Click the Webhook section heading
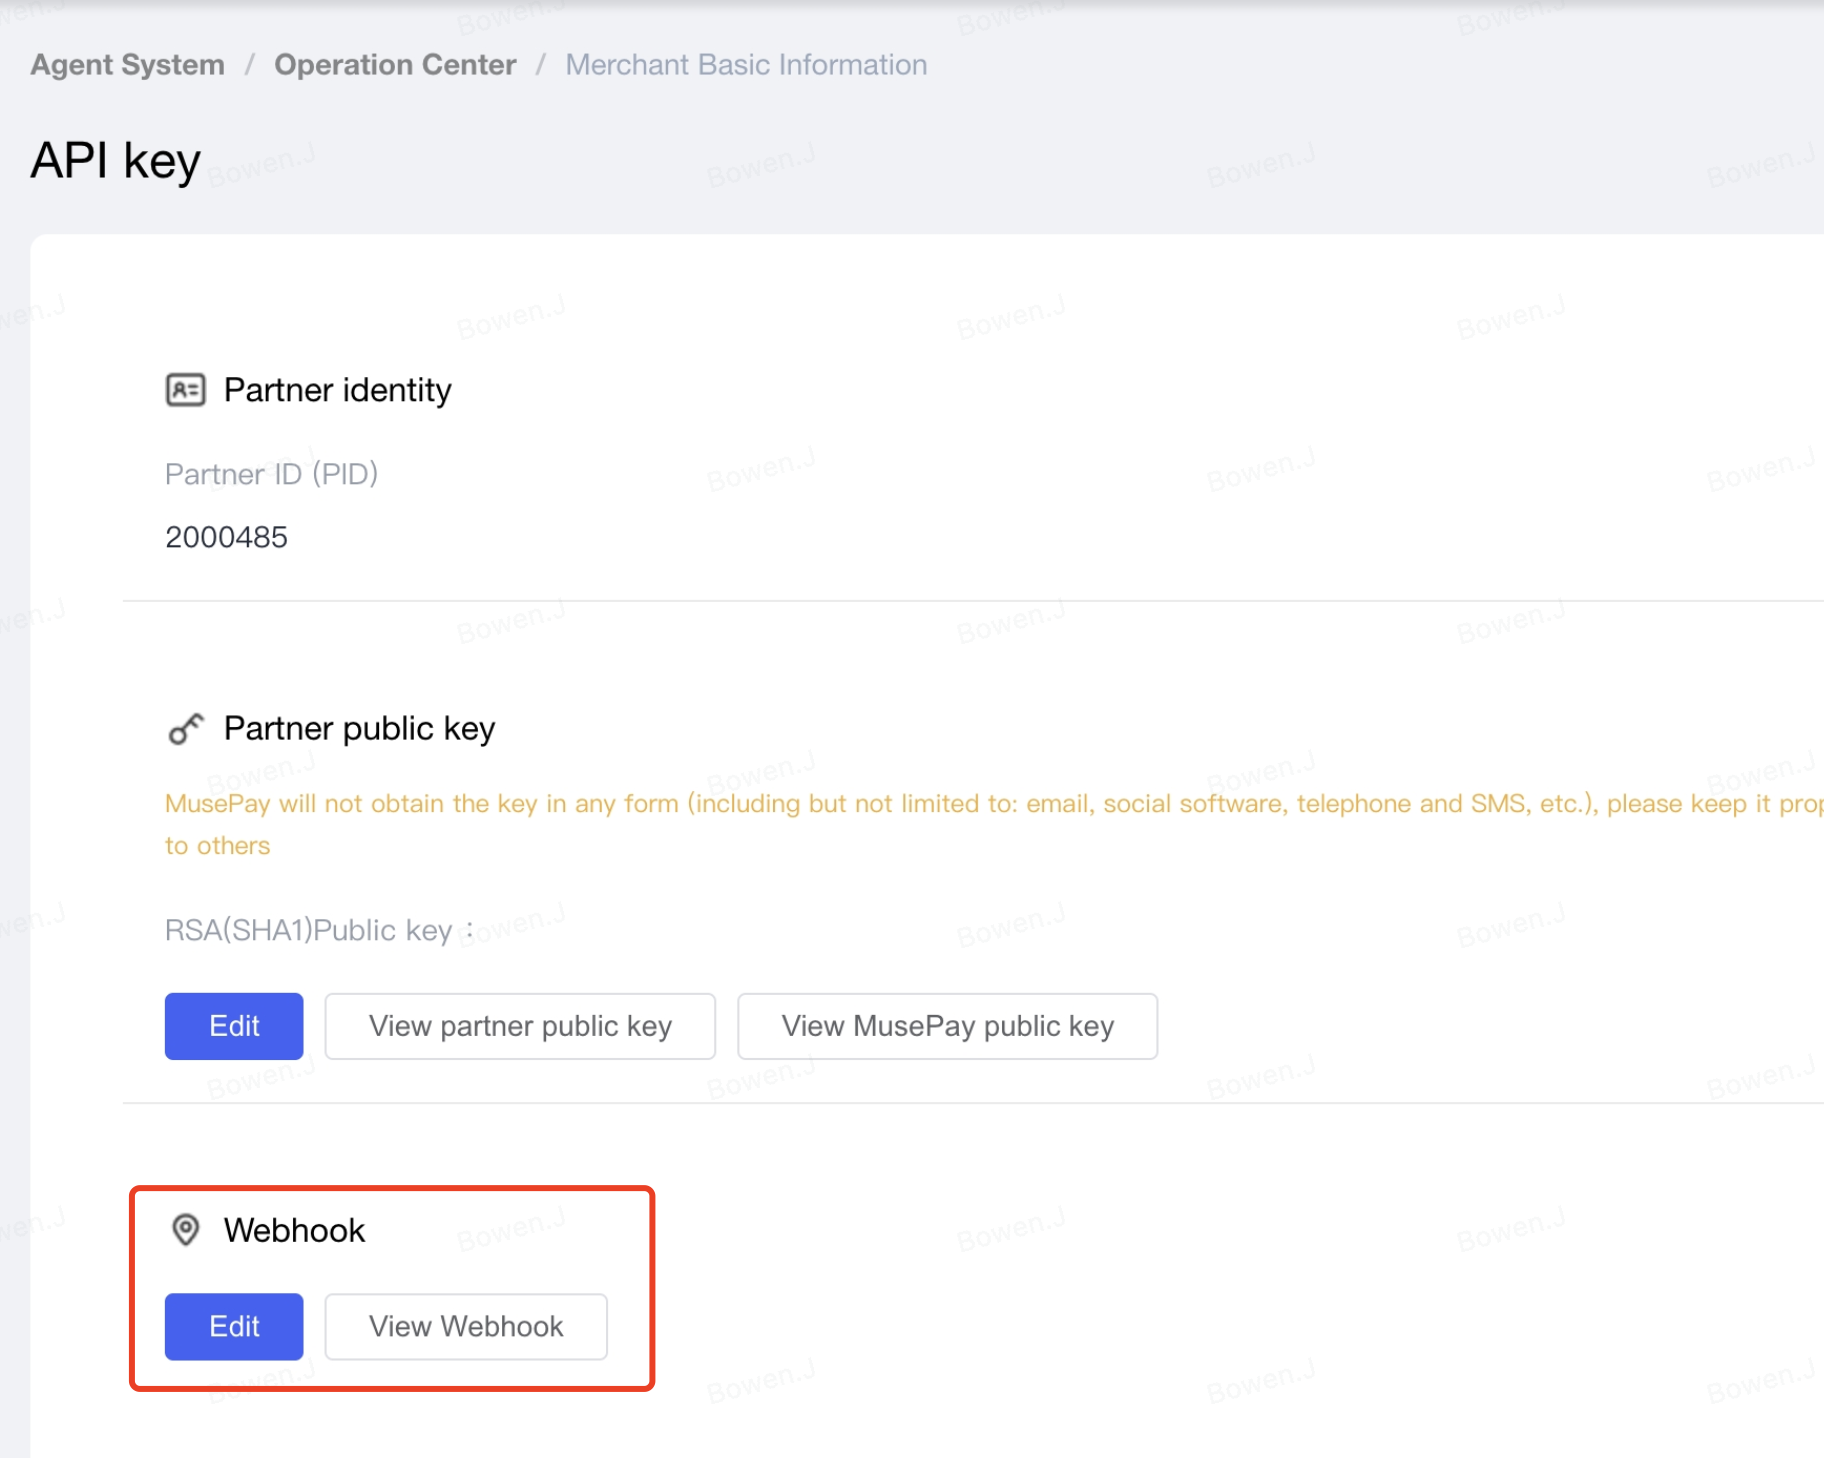Viewport: 1824px width, 1458px height. (294, 1230)
